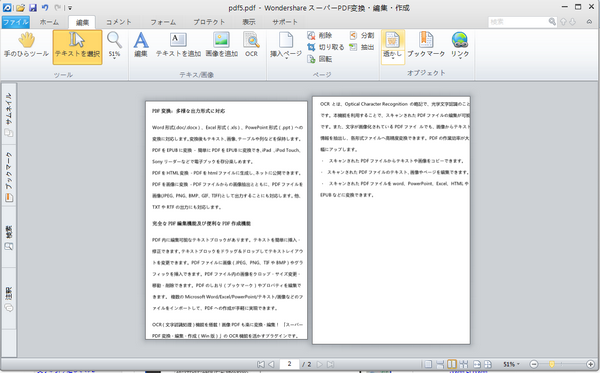Click the 抽出 extract pages button
Viewport: 600px width, 373px height.
coord(362,47)
